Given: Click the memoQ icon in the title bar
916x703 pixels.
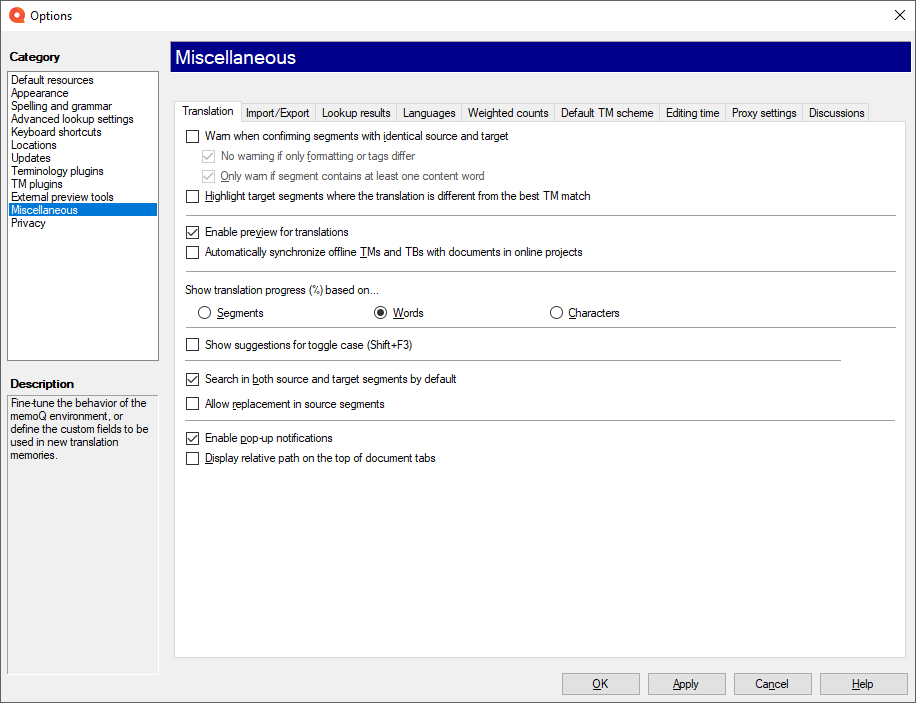Looking at the screenshot, I should click(x=15, y=15).
